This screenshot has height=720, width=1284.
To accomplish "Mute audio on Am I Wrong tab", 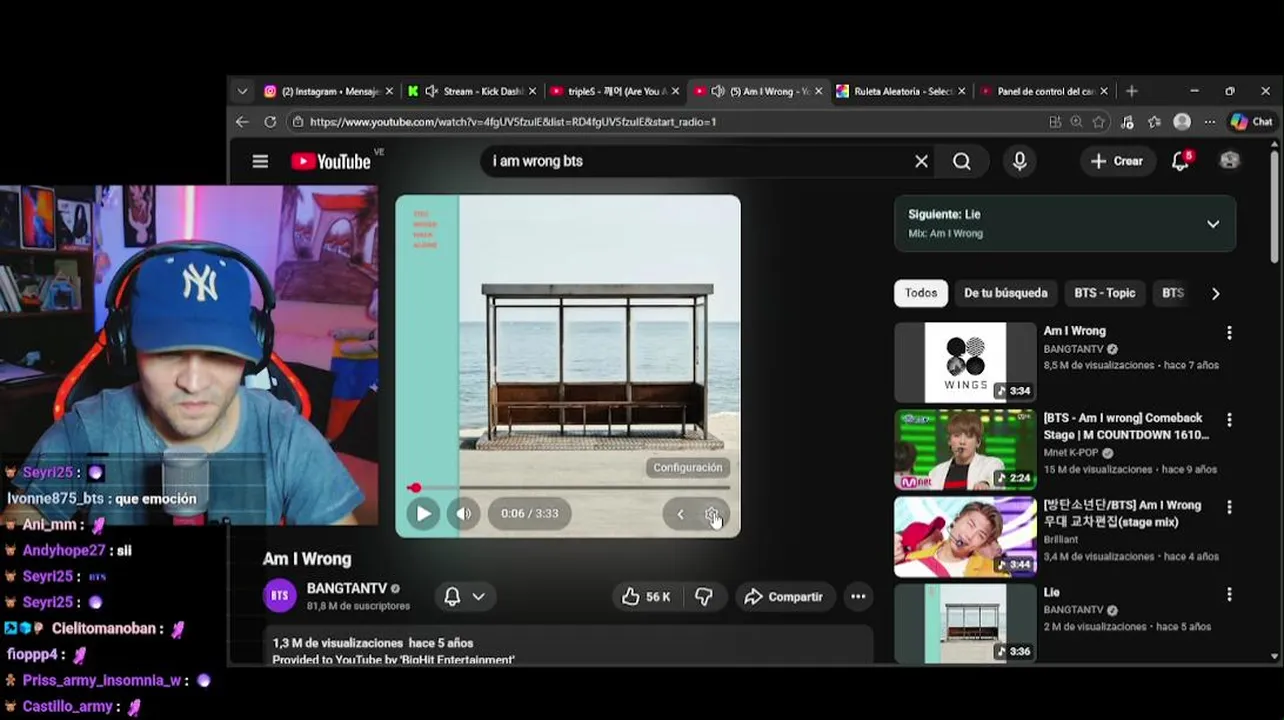I will coord(717,91).
